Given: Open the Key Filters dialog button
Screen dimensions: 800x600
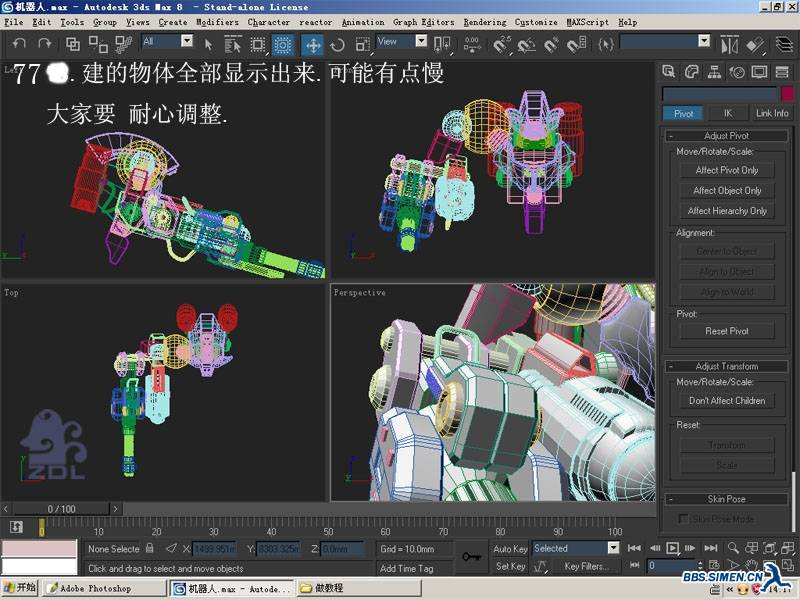Looking at the screenshot, I should click(x=586, y=566).
